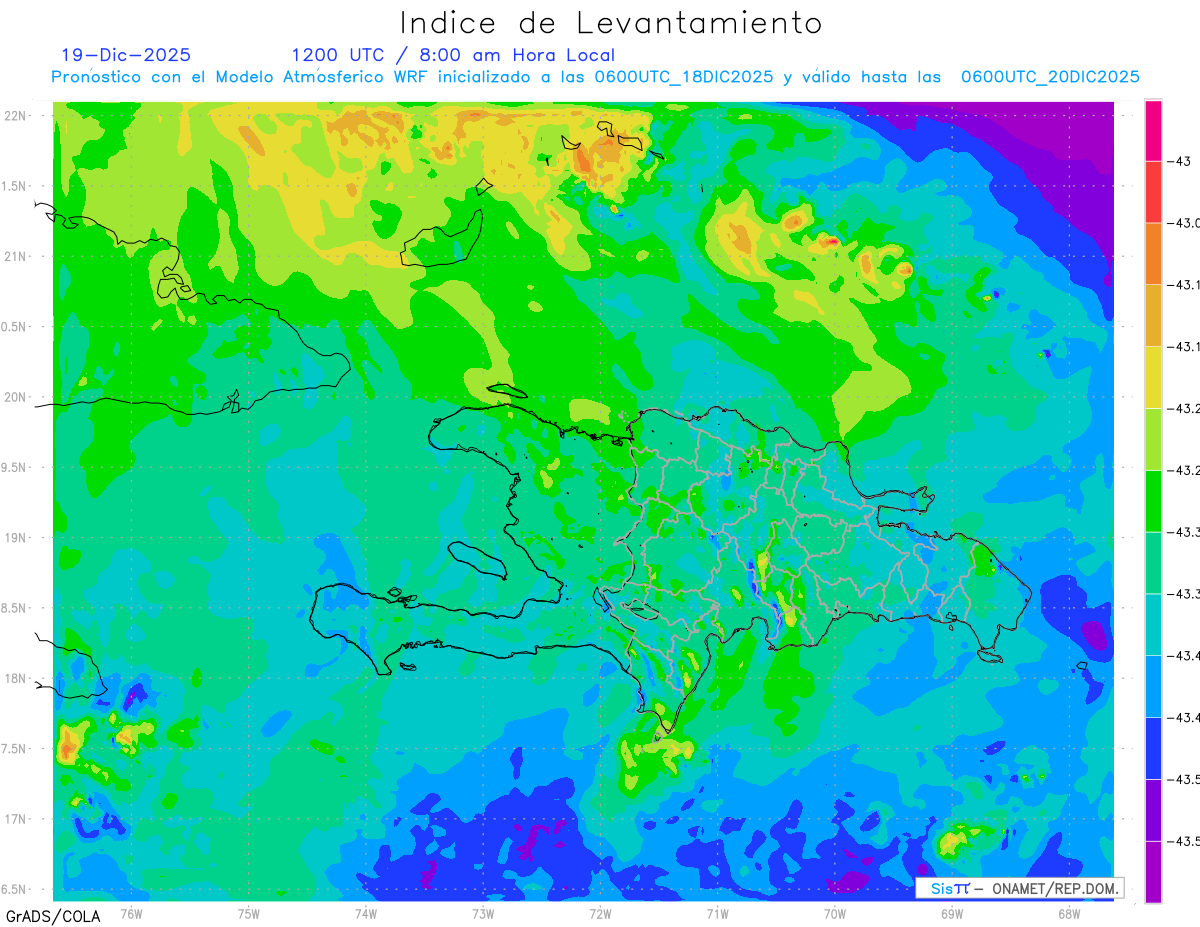Pick the orange swatch in the legend
The height and width of the screenshot is (927, 1200).
tap(1153, 254)
